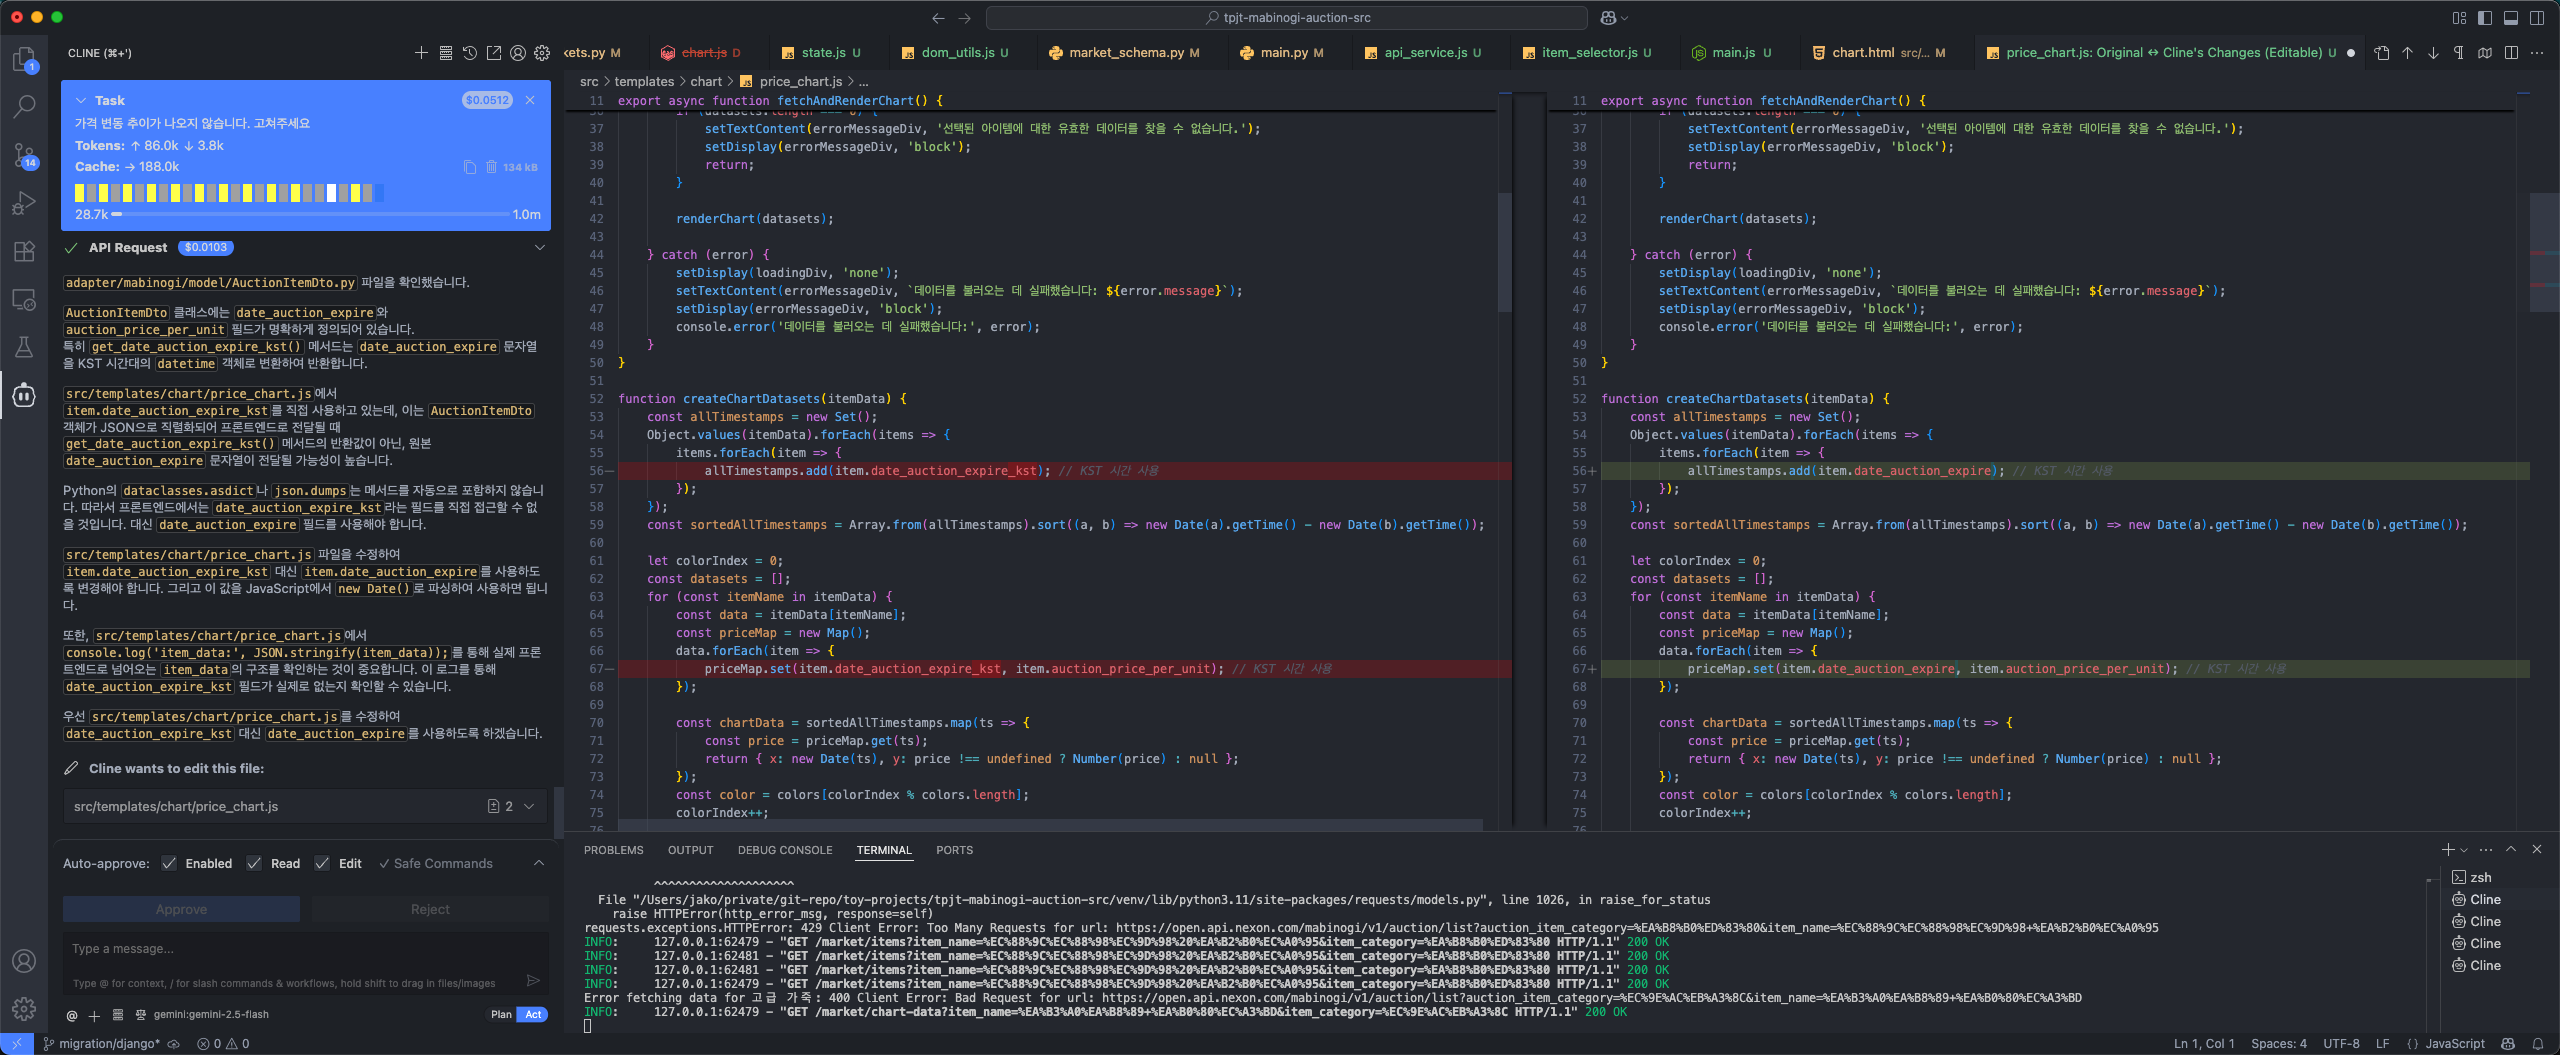Open more editor actions ellipsis
Image resolution: width=2560 pixels, height=1055 pixels.
tap(2537, 53)
